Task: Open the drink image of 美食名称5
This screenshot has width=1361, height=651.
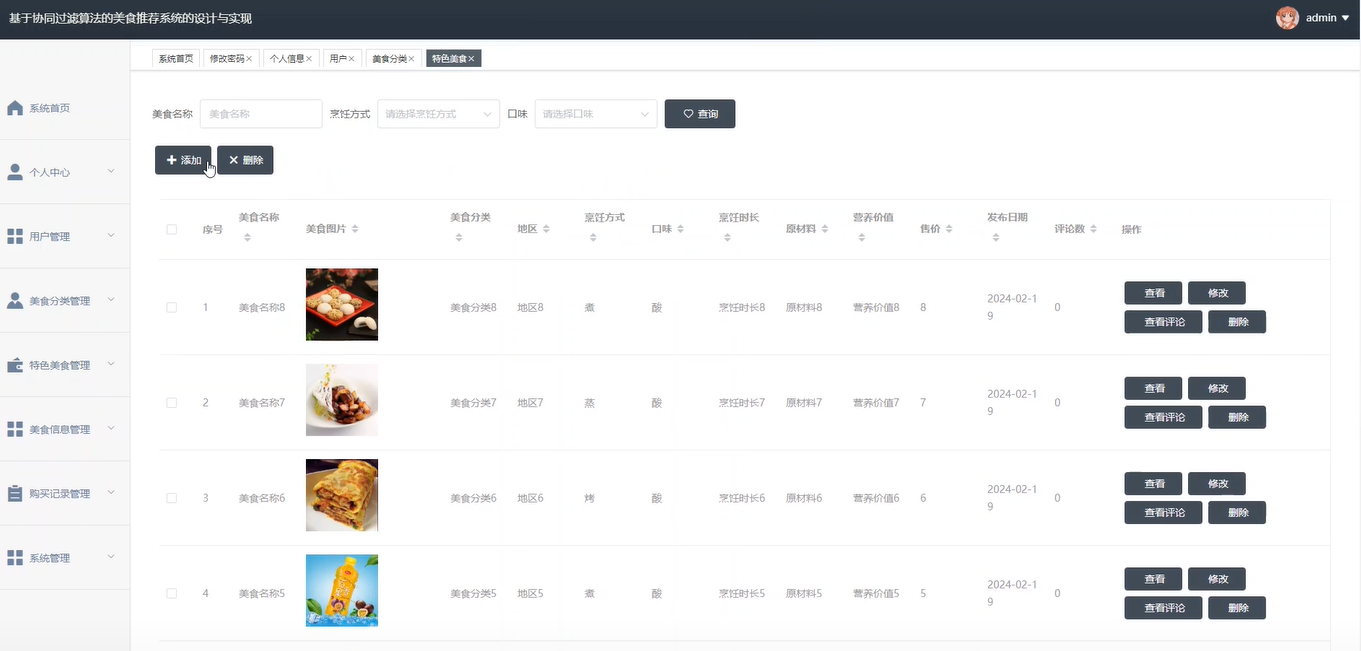Action: pos(342,590)
